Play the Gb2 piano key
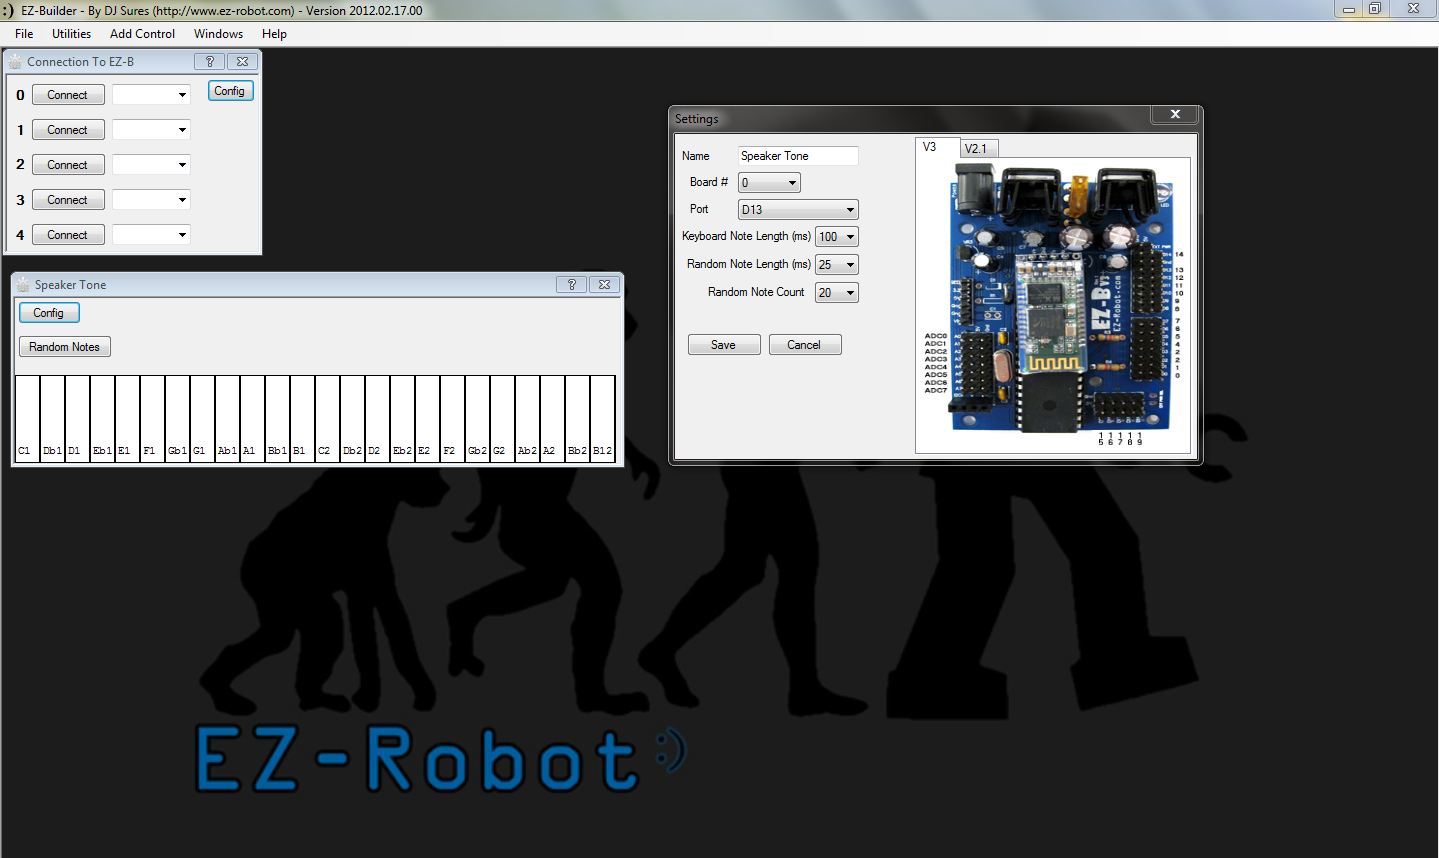 coord(477,418)
